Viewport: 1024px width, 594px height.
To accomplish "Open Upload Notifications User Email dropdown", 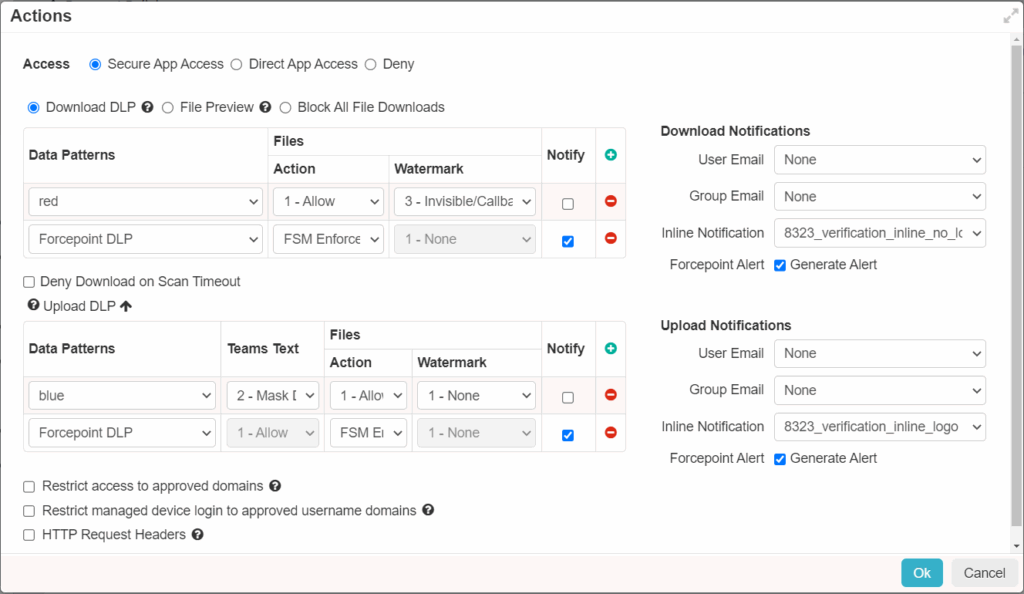I will (879, 353).
